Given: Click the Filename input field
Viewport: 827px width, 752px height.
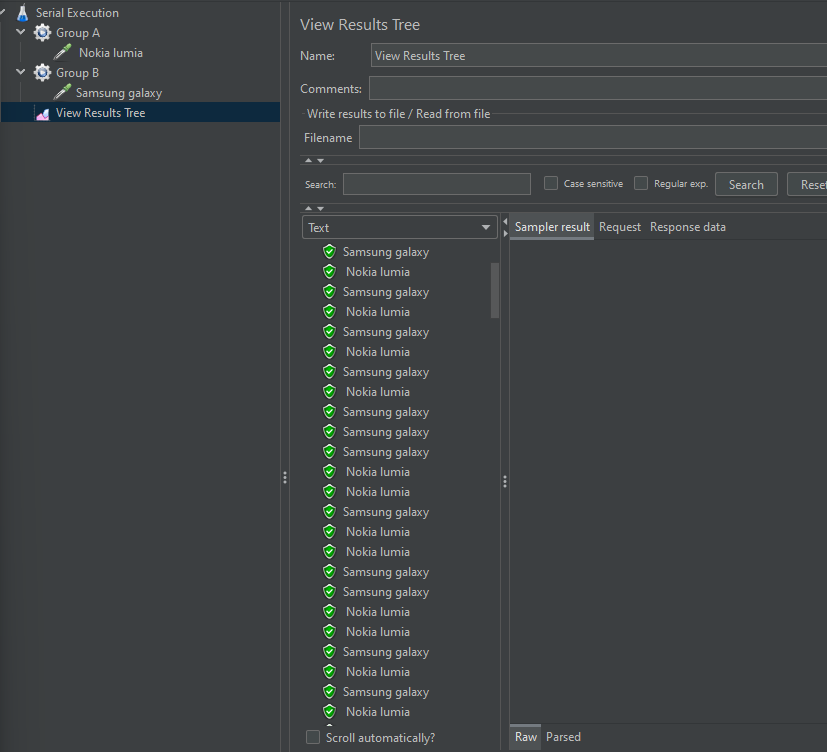Looking at the screenshot, I should pyautogui.click(x=593, y=137).
